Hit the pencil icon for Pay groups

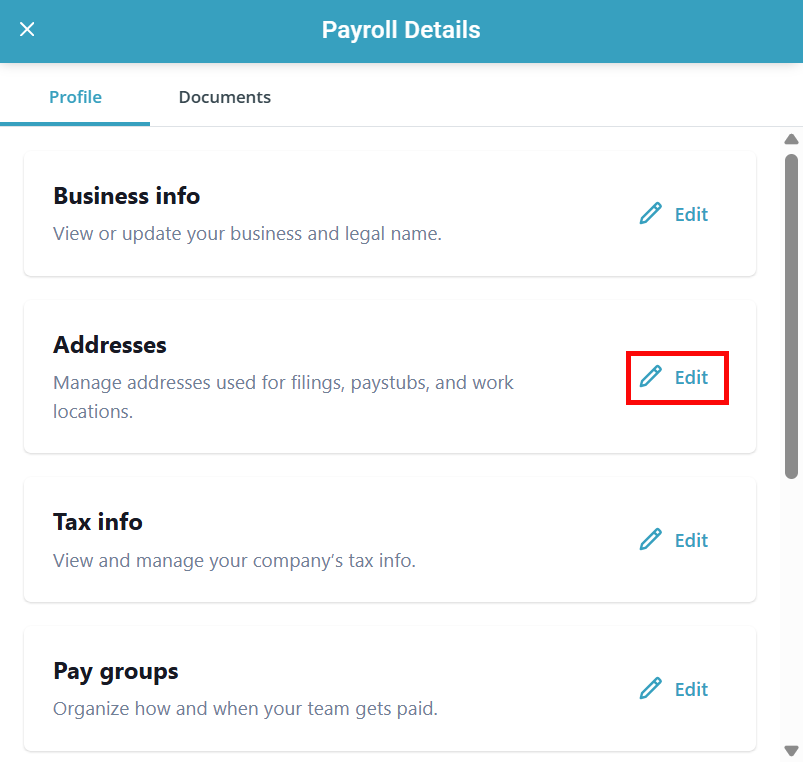click(x=651, y=689)
